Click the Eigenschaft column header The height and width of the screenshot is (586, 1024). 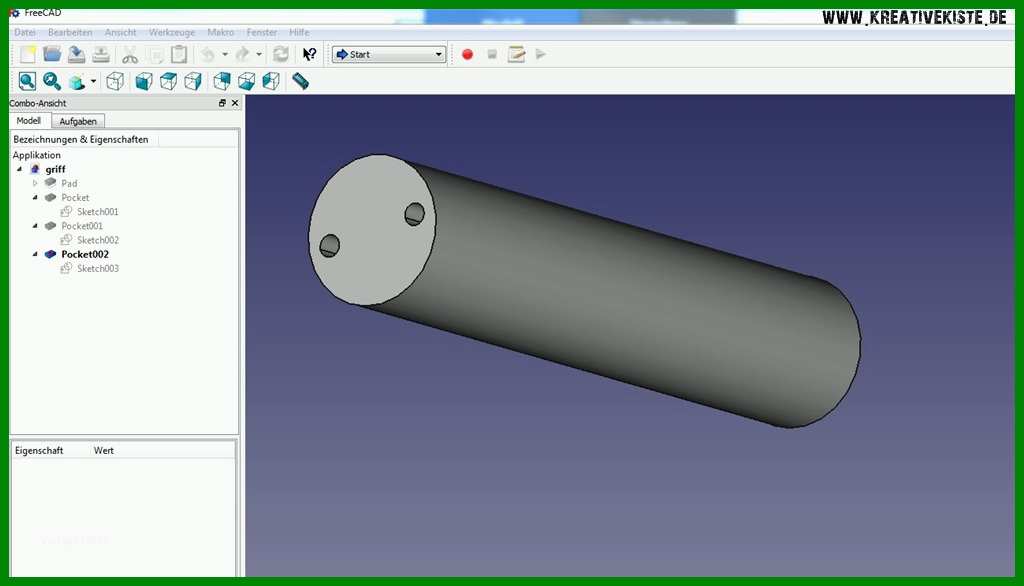[x=39, y=451]
